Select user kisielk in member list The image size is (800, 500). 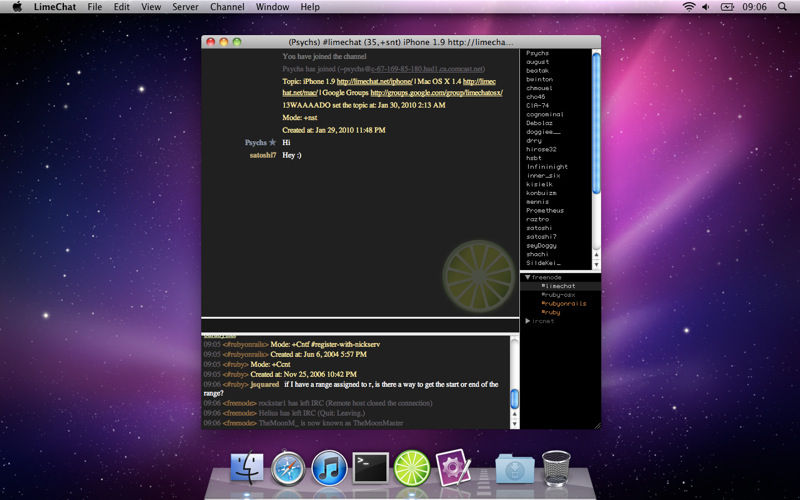coord(539,184)
